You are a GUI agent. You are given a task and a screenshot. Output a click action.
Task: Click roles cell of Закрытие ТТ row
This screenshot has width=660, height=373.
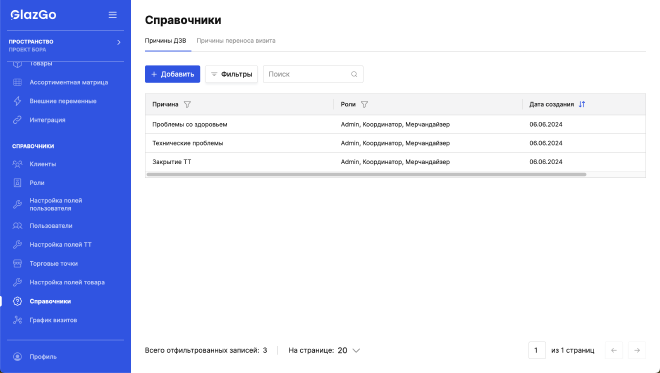pos(395,162)
